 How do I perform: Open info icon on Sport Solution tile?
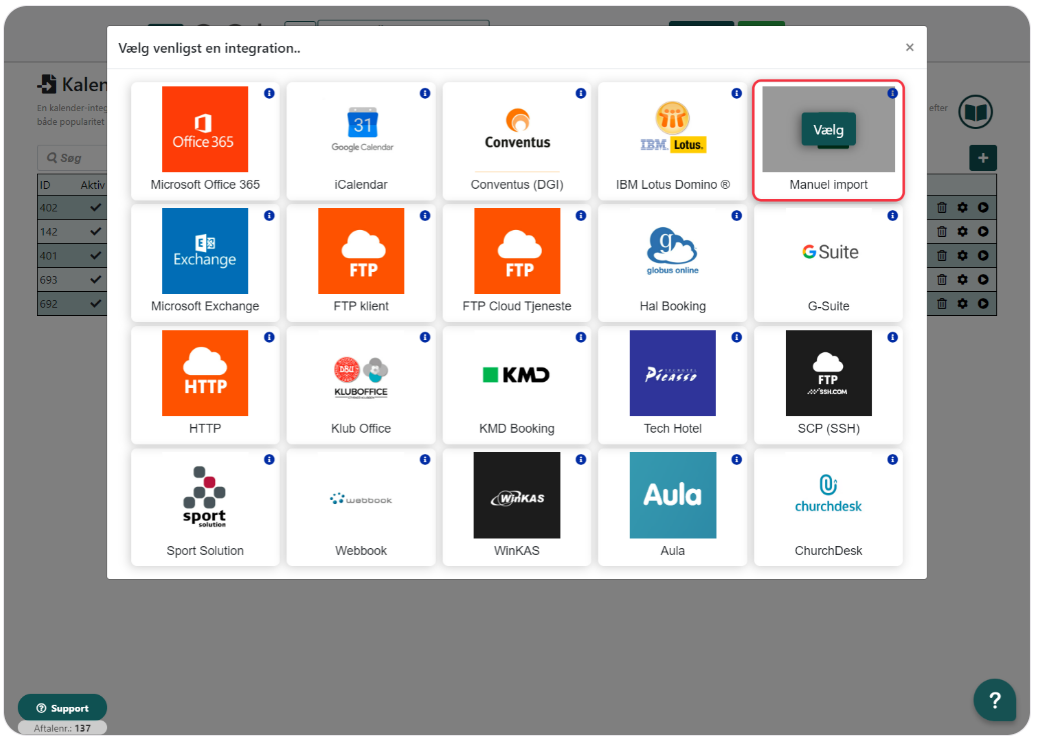point(269,460)
